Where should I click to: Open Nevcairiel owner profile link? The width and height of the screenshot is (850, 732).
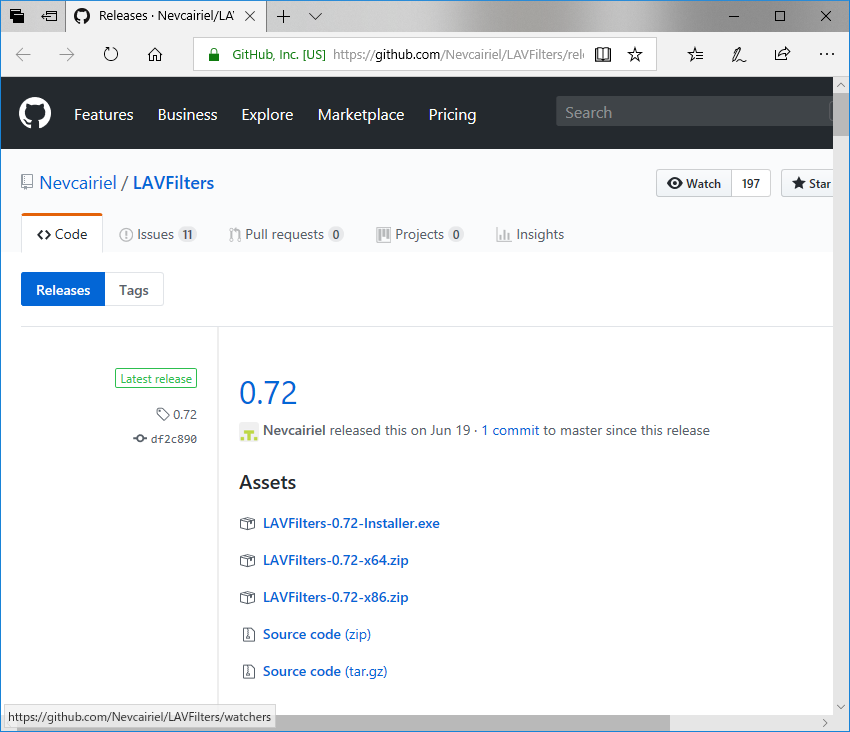click(78, 183)
